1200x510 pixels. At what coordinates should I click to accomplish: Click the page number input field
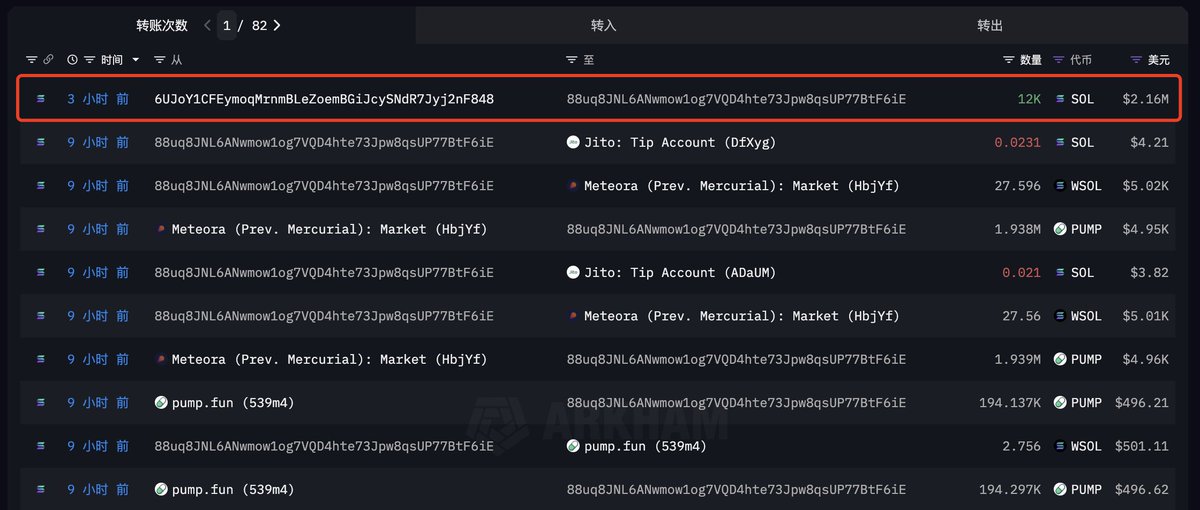pyautogui.click(x=227, y=26)
